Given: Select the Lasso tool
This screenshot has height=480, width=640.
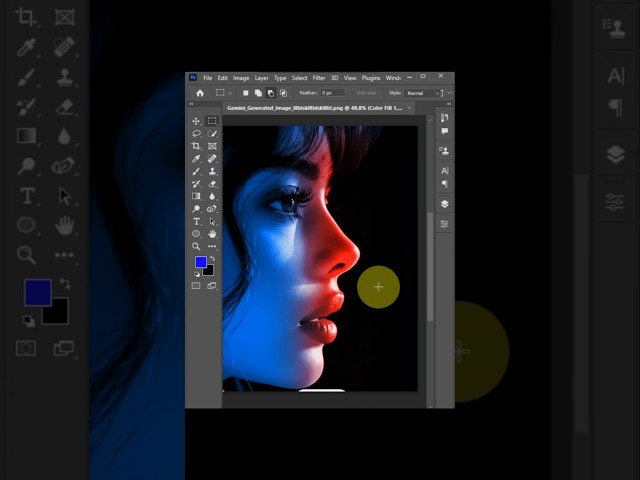Looking at the screenshot, I should [196, 133].
